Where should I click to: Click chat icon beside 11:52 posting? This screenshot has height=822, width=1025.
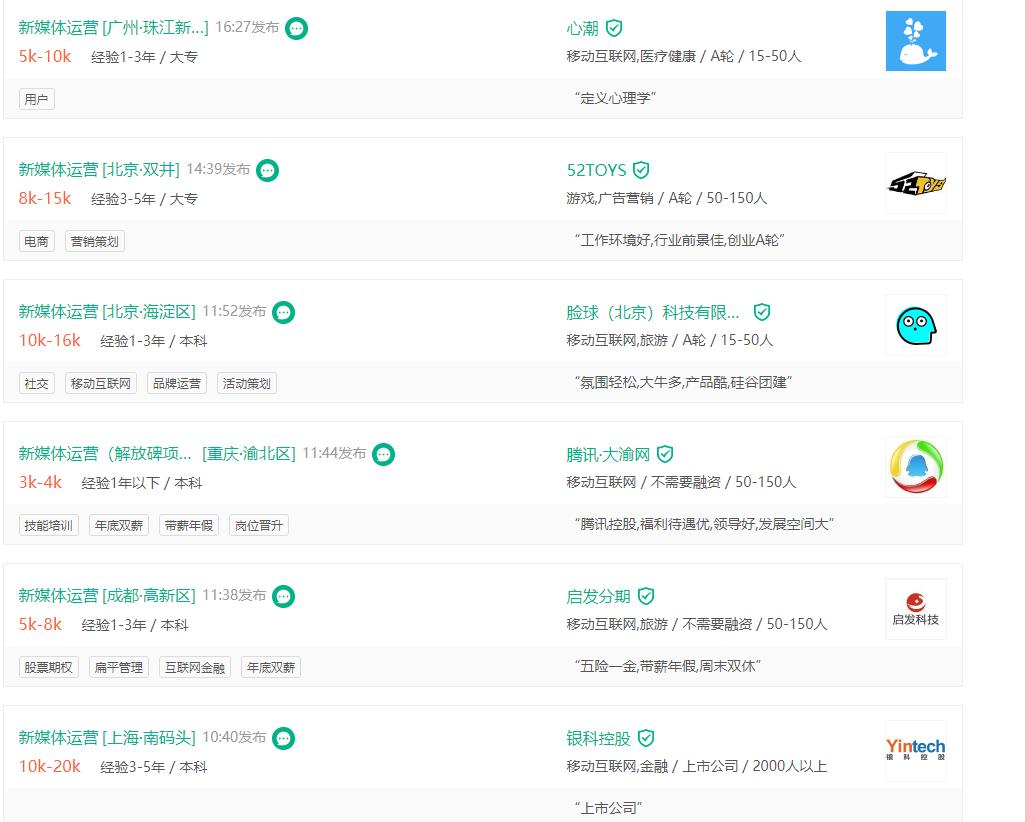[284, 312]
